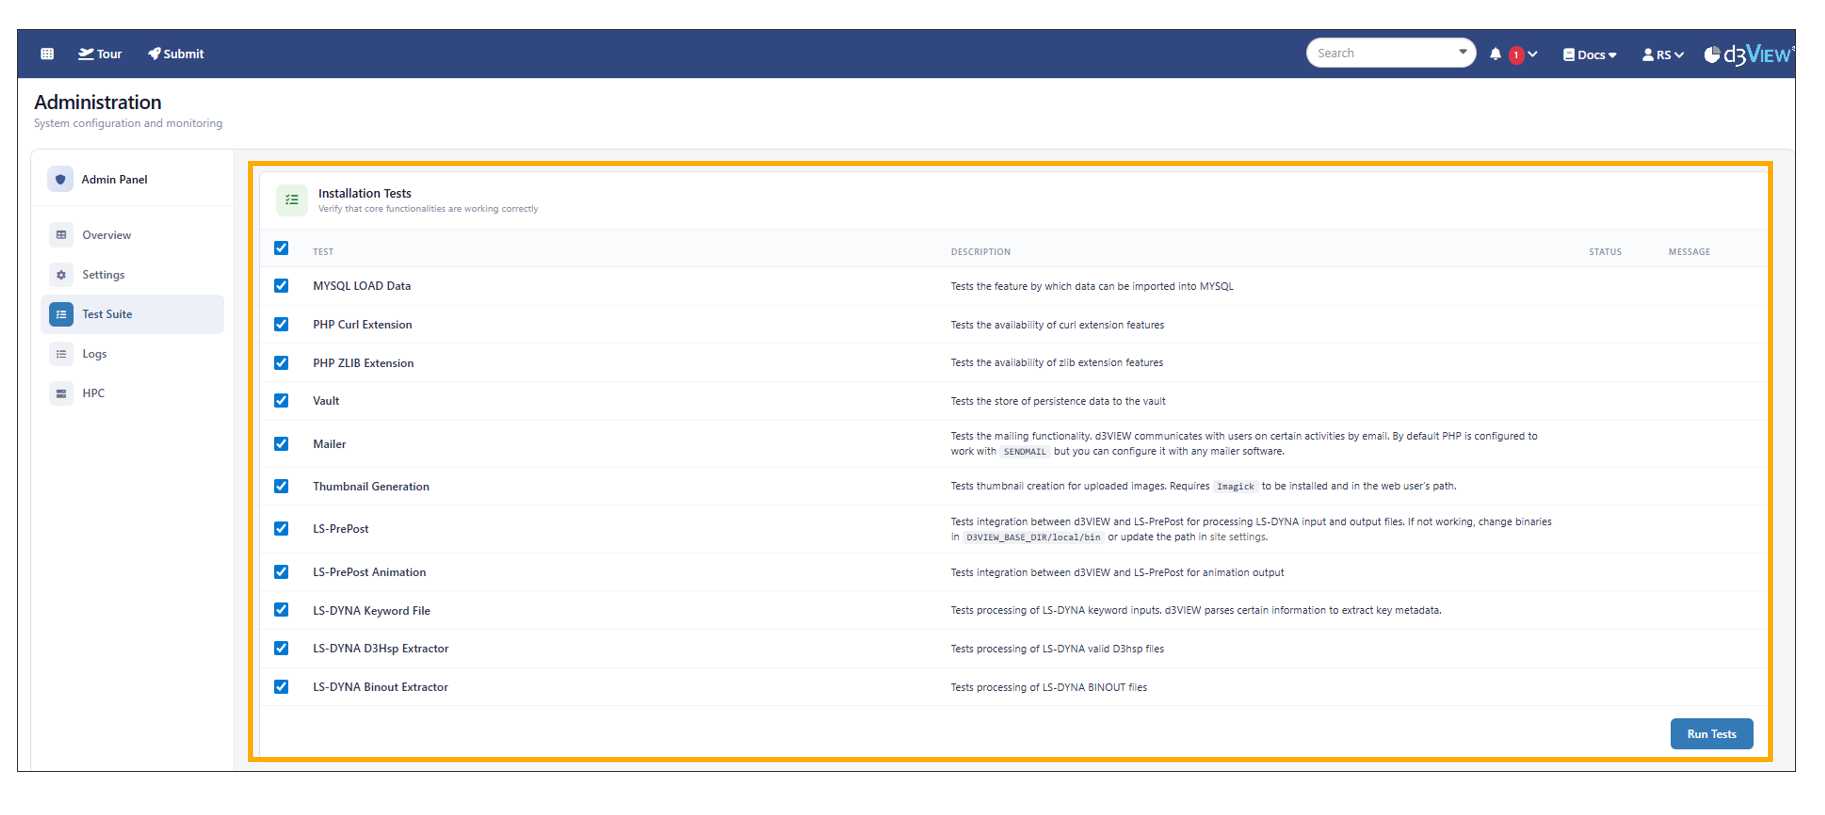This screenshot has width=1825, height=815.
Task: Expand the search box dropdown arrow
Action: [1462, 52]
